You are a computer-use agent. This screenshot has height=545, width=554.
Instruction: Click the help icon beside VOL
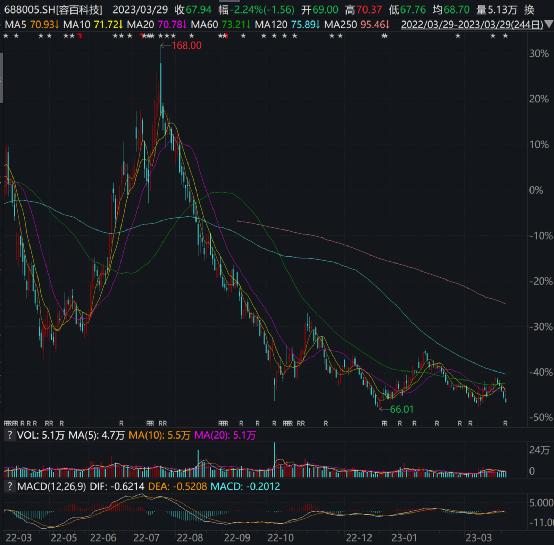(10, 435)
